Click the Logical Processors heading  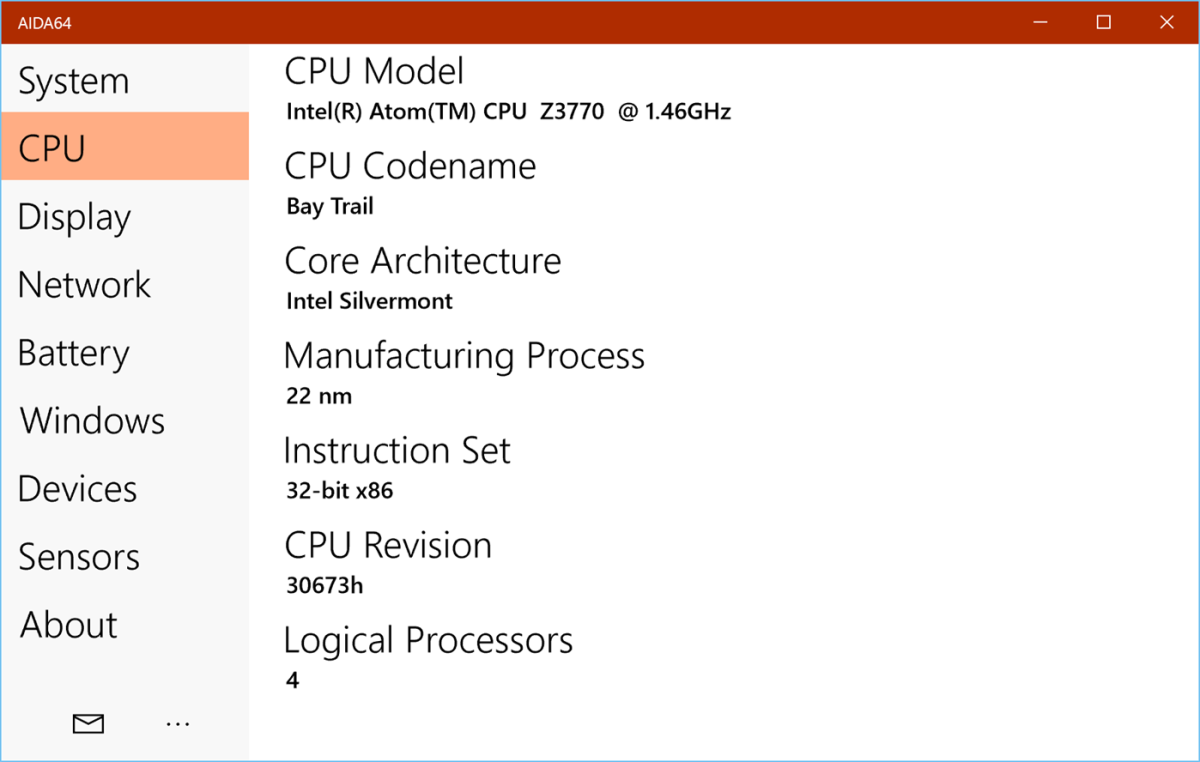pos(428,640)
